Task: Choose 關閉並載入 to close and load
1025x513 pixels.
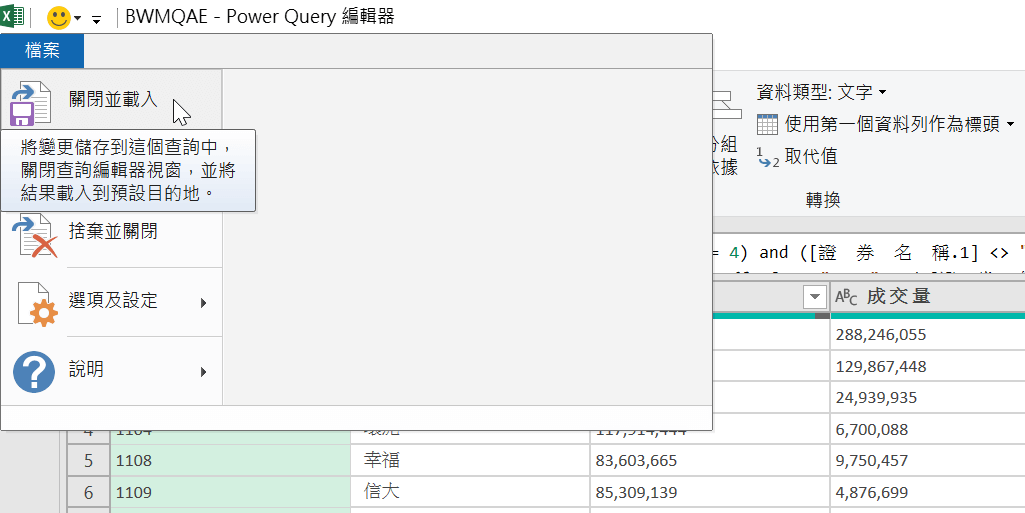Action: coord(112,99)
